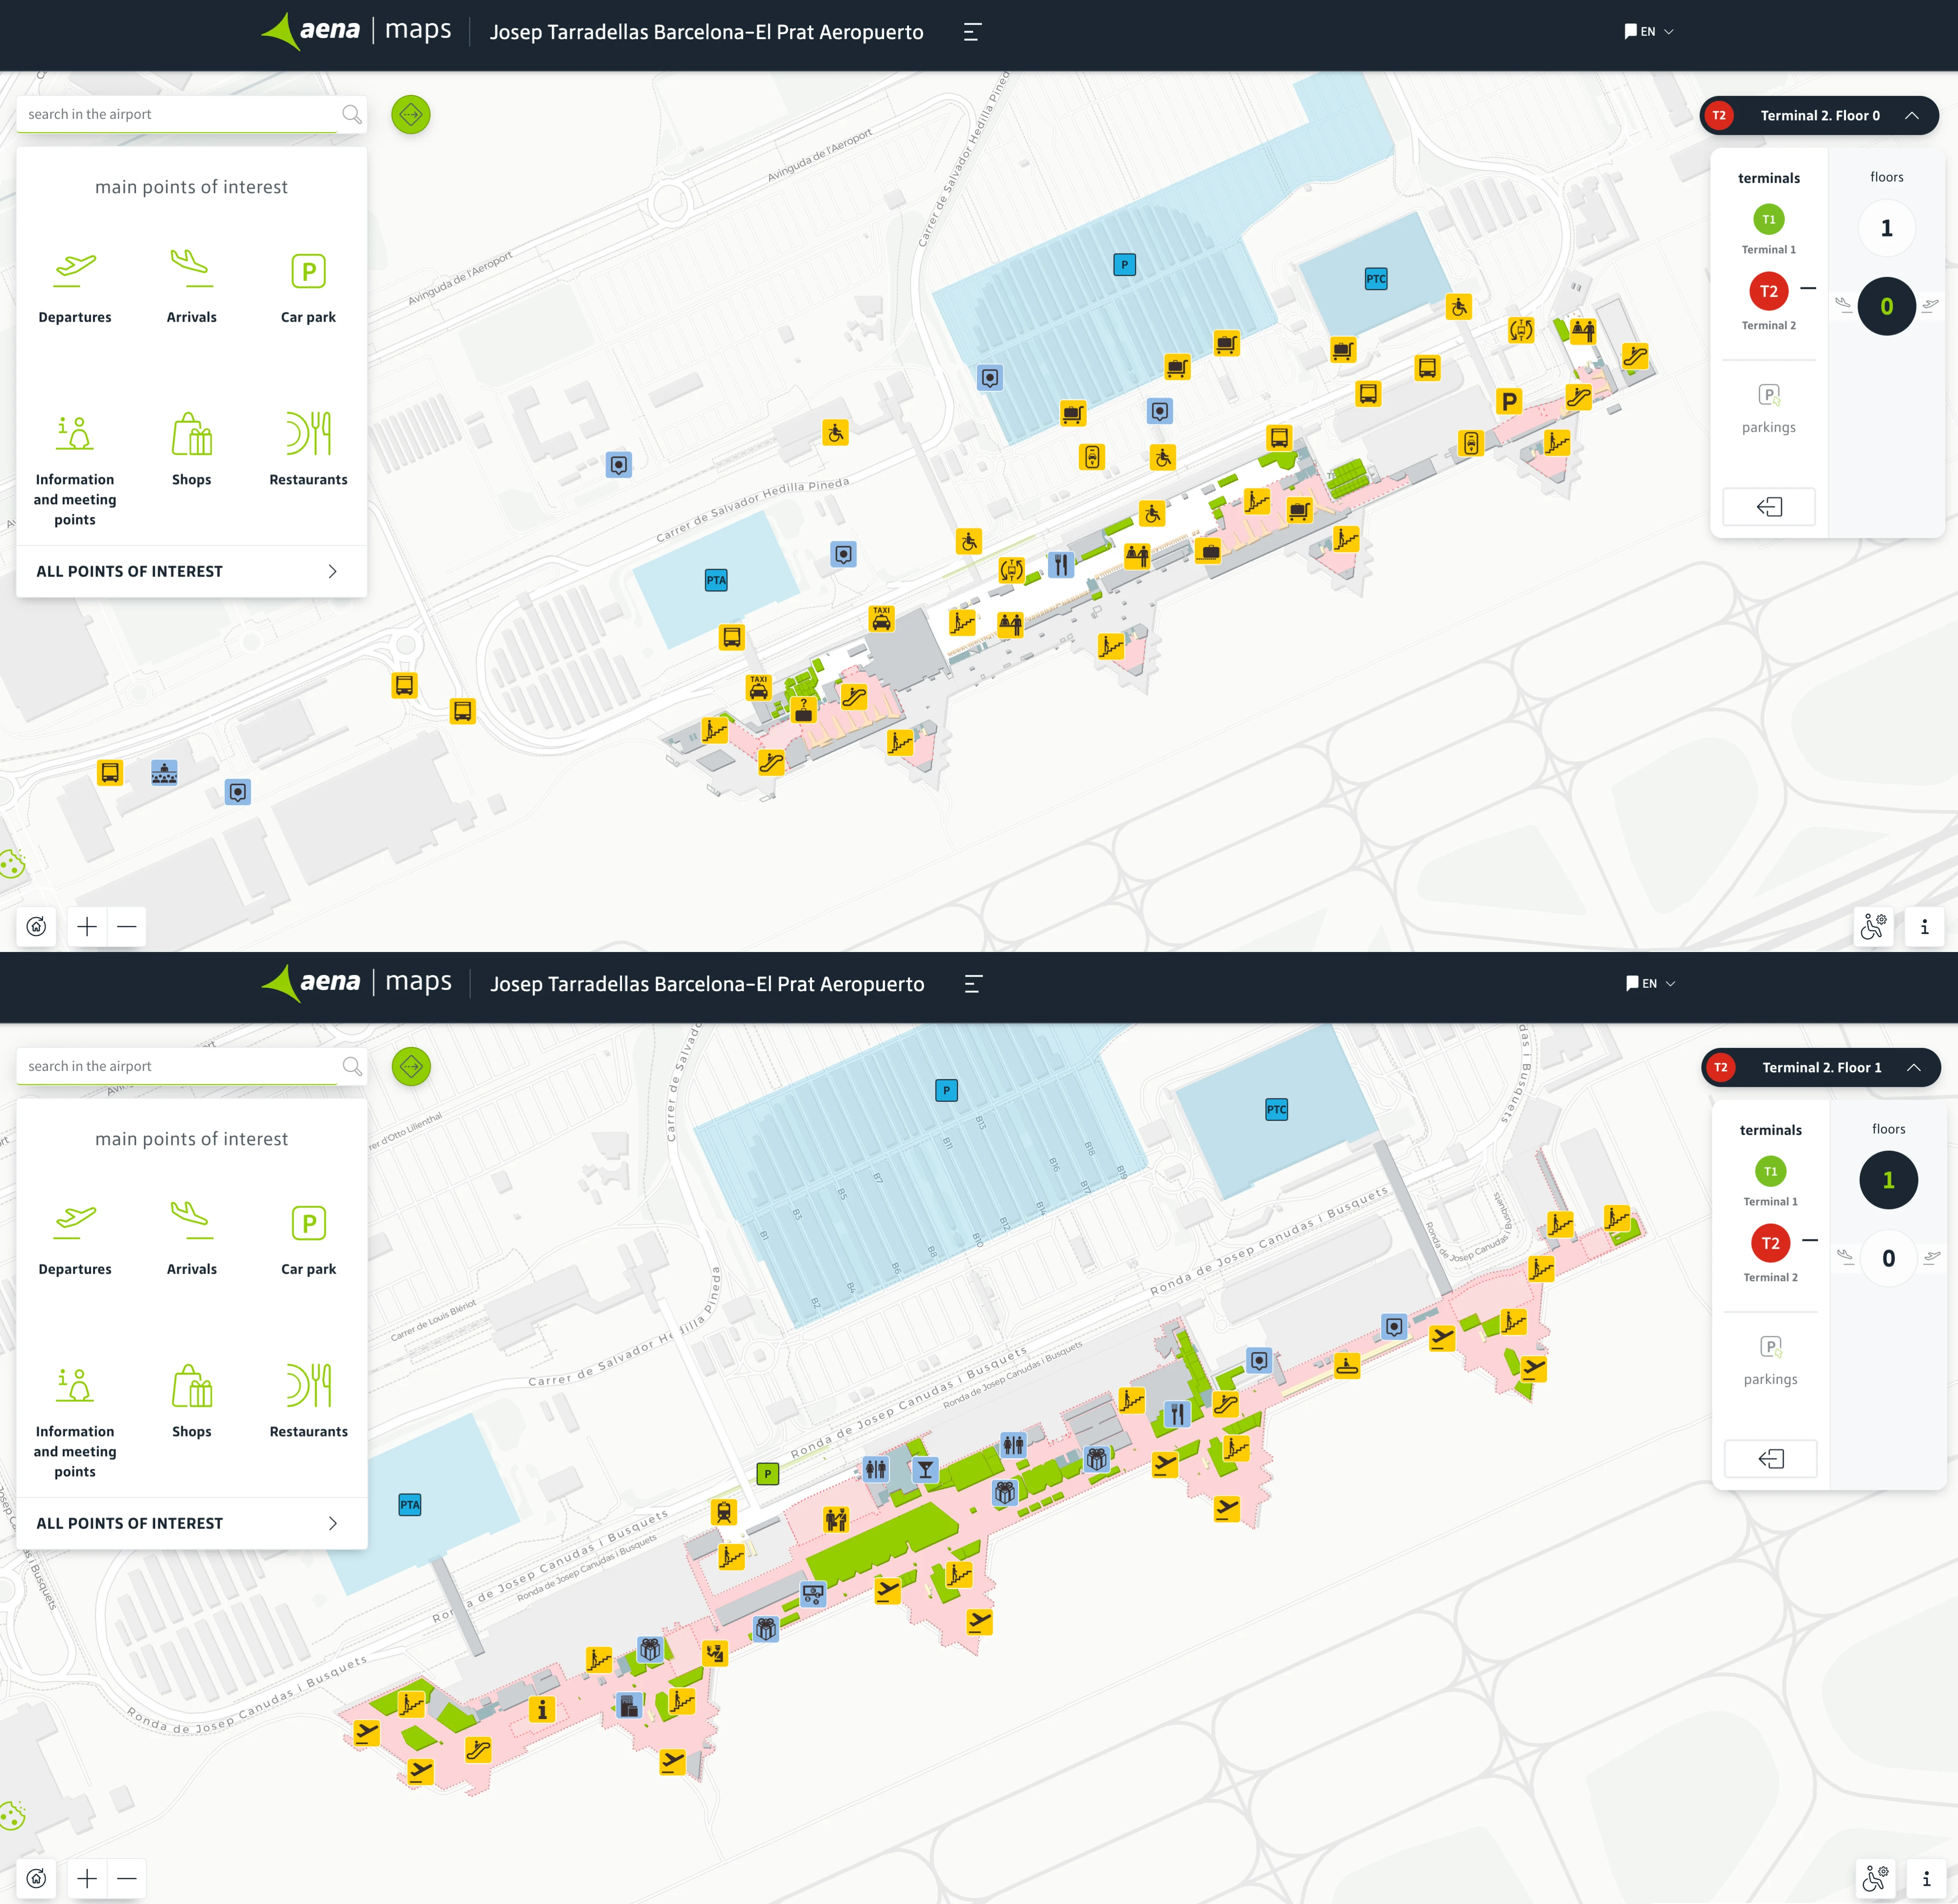
Task: Open the green directions route button
Action: pyautogui.click(x=410, y=115)
